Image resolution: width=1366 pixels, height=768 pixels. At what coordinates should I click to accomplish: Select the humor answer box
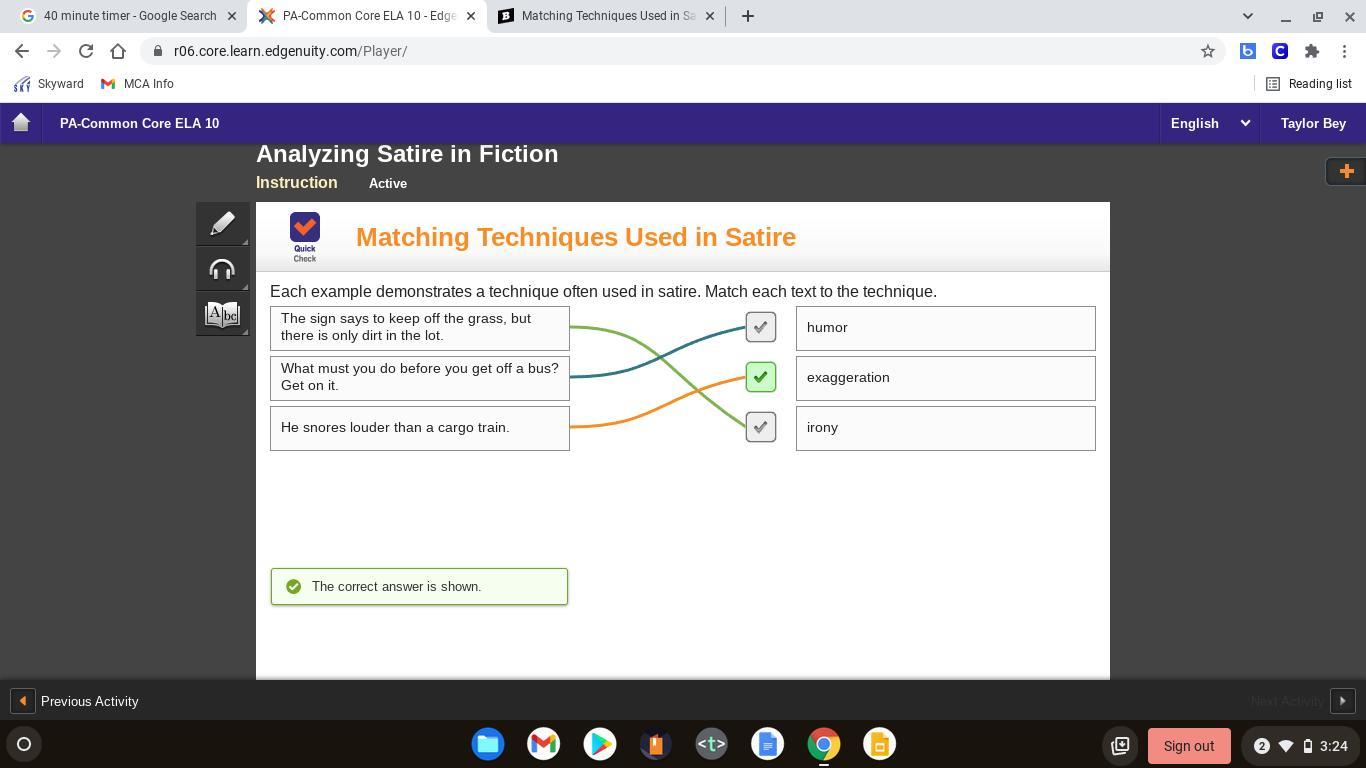point(946,328)
